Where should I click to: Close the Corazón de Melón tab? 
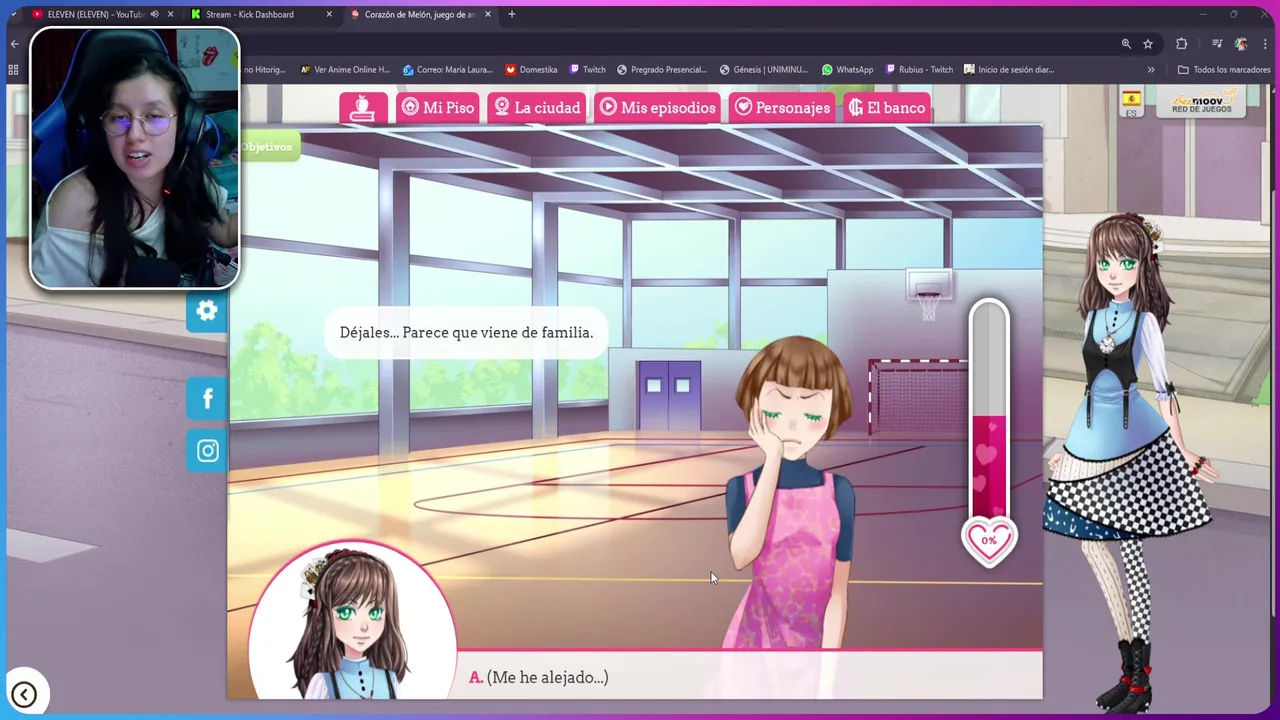[488, 14]
